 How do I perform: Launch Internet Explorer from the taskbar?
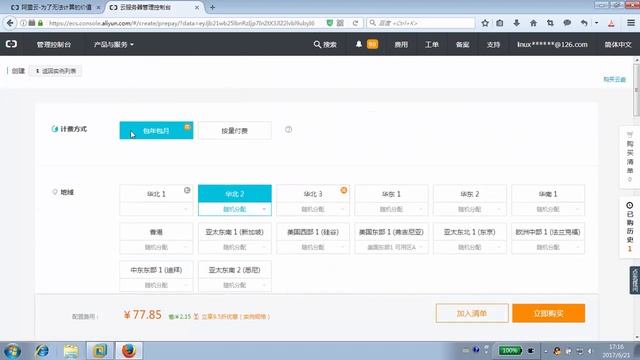(42, 351)
